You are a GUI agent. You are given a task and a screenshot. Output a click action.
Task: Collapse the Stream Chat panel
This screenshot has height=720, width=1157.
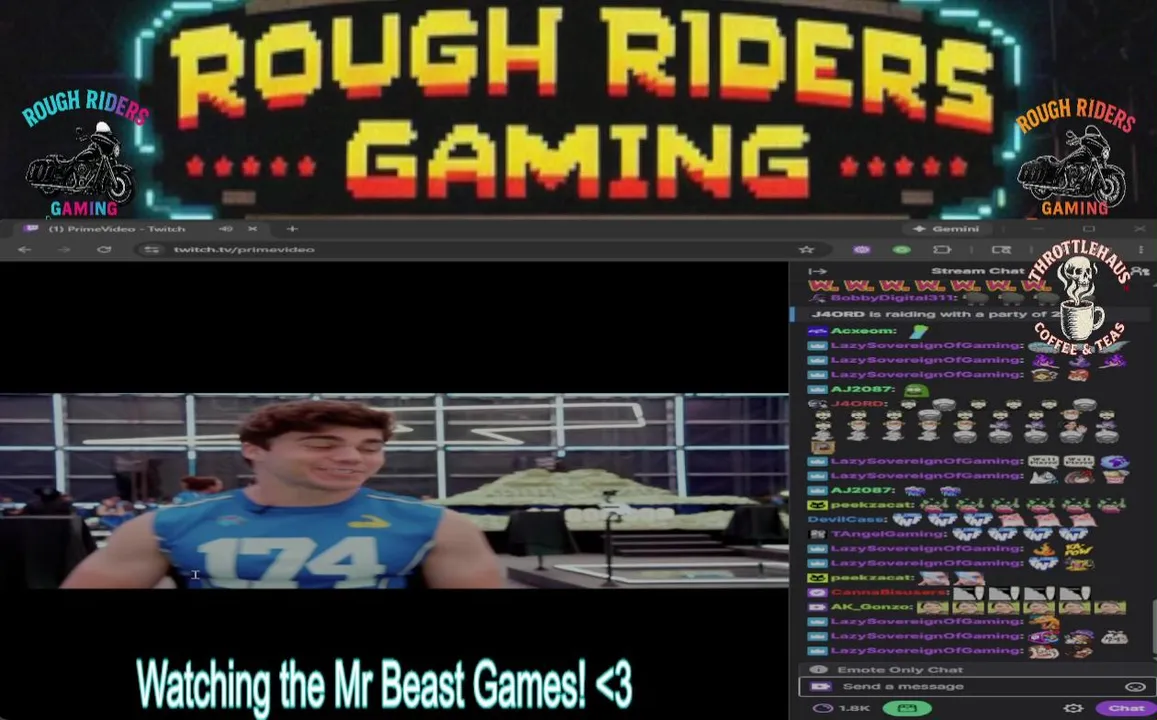point(817,271)
